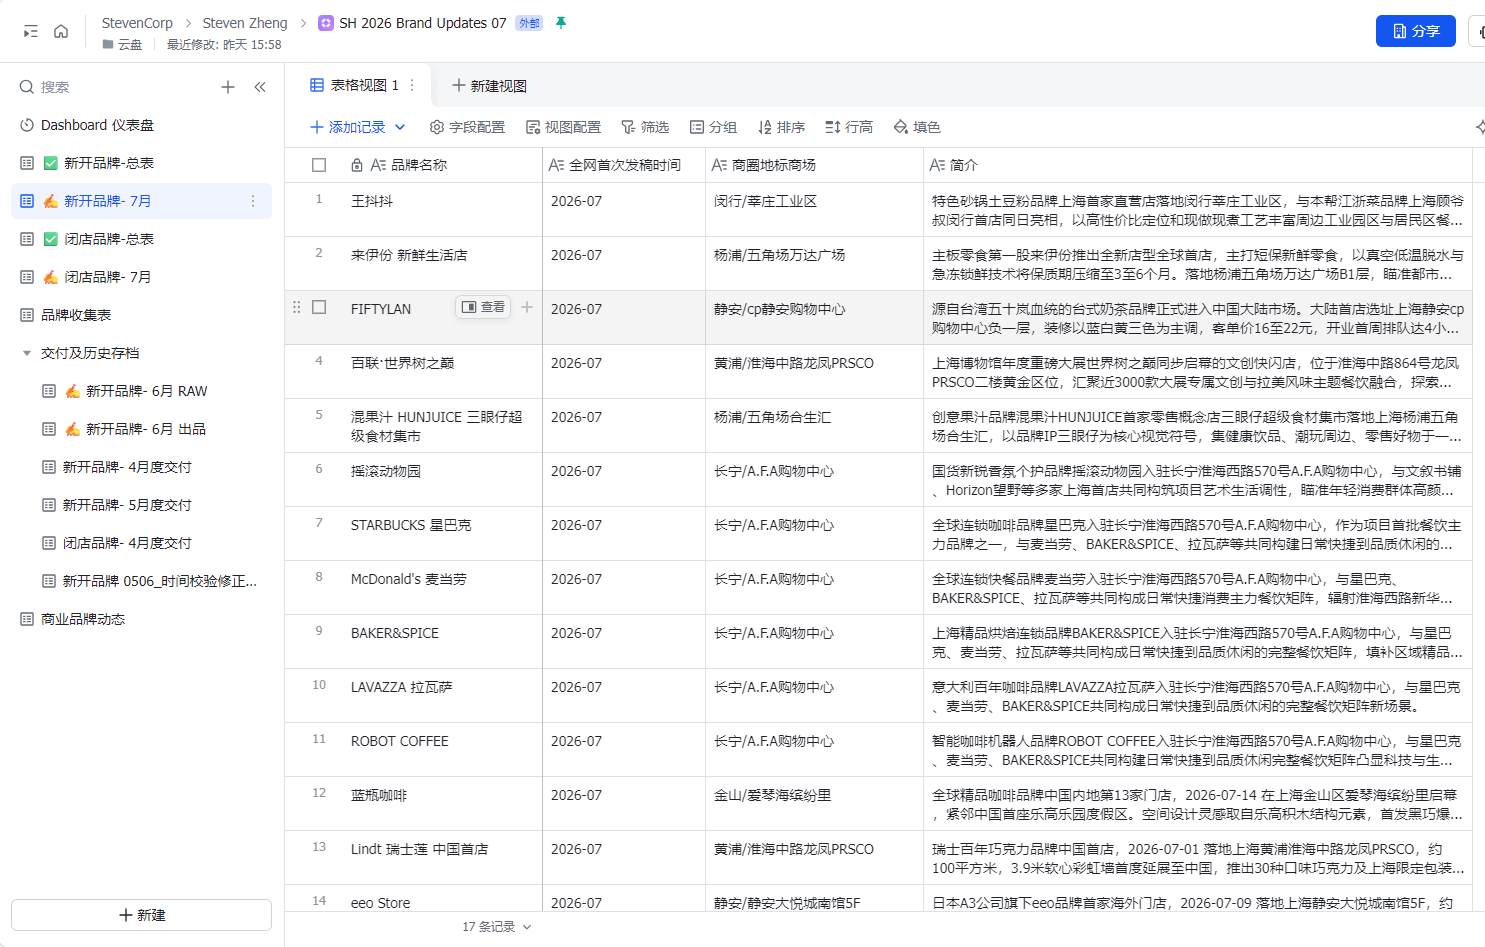This screenshot has height=947, width=1485.
Task: Open 新开品牌- 6月 RAW
Action: [x=141, y=391]
